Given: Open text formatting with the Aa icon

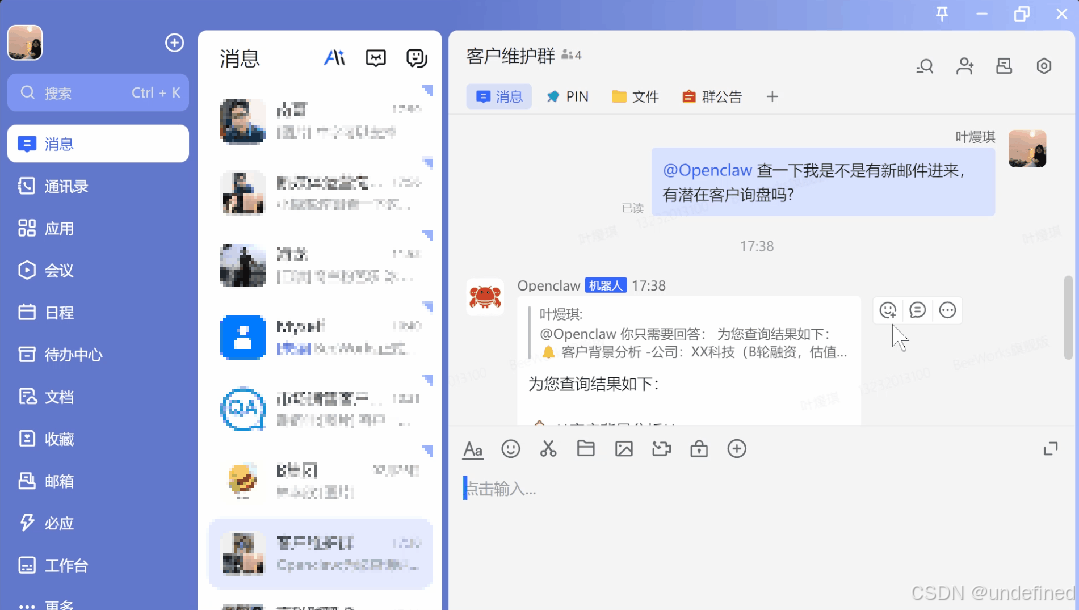Looking at the screenshot, I should point(473,449).
